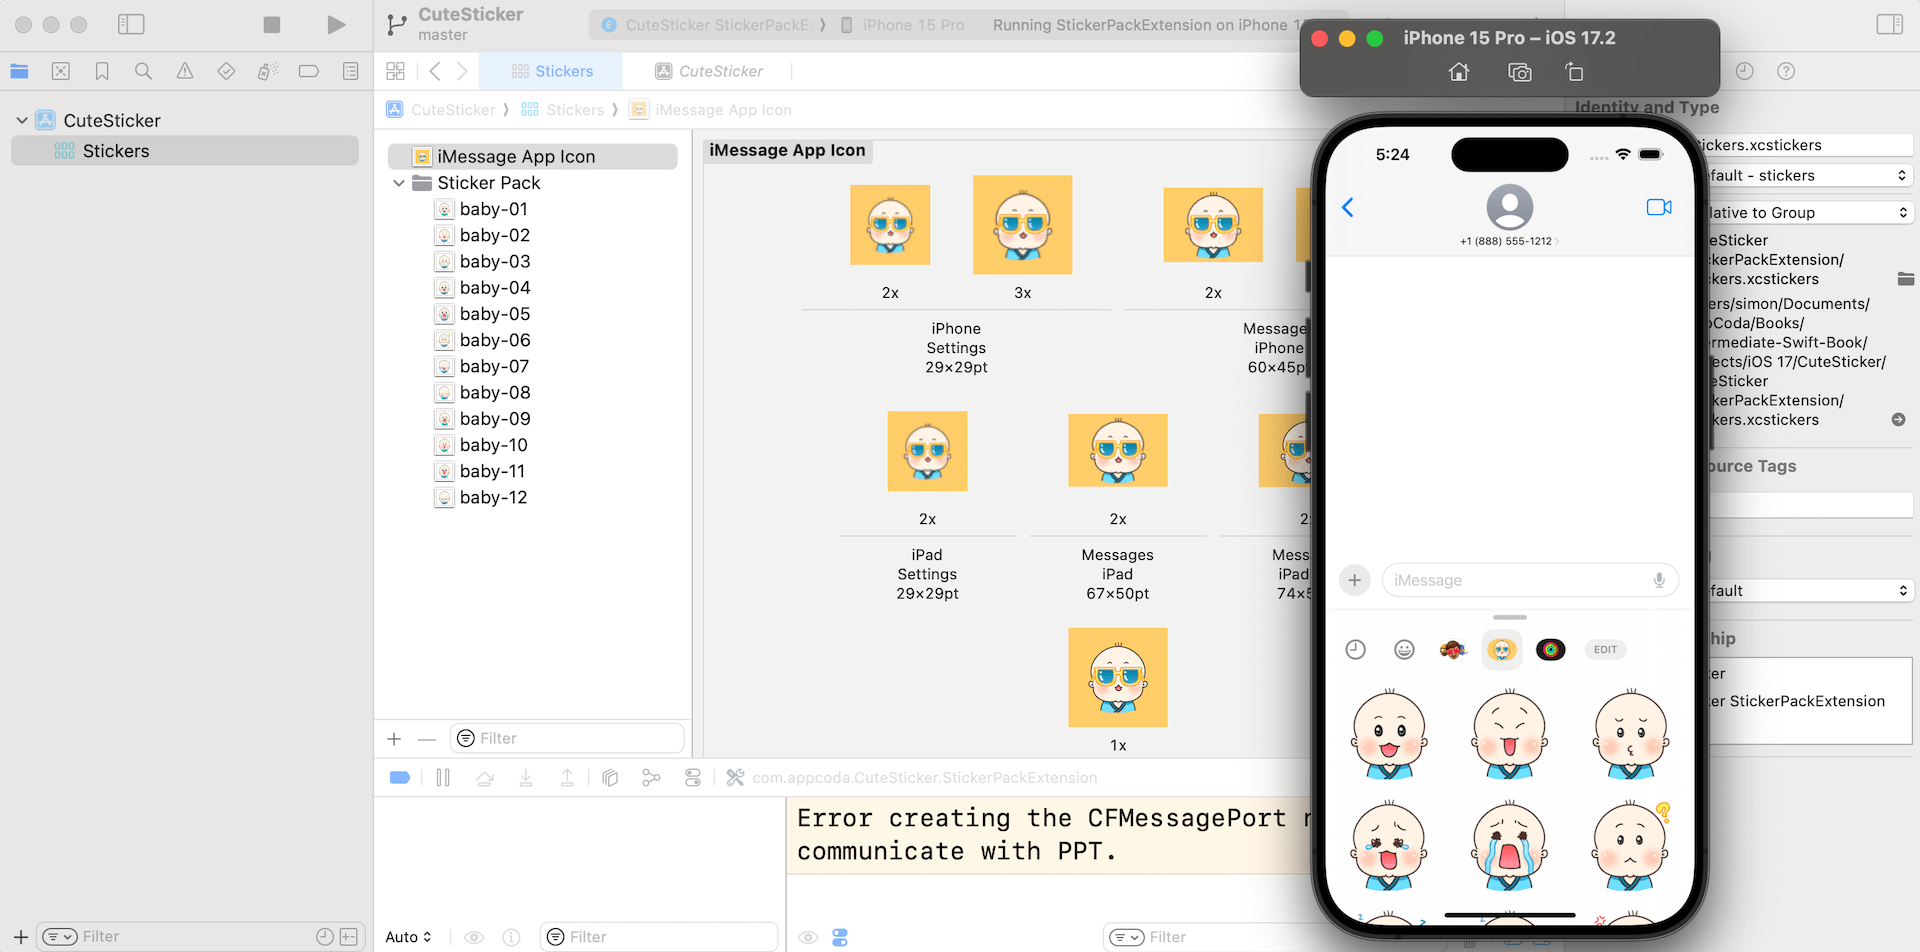
Task: Tap the crying baby sticker thumbnail
Action: [1508, 845]
